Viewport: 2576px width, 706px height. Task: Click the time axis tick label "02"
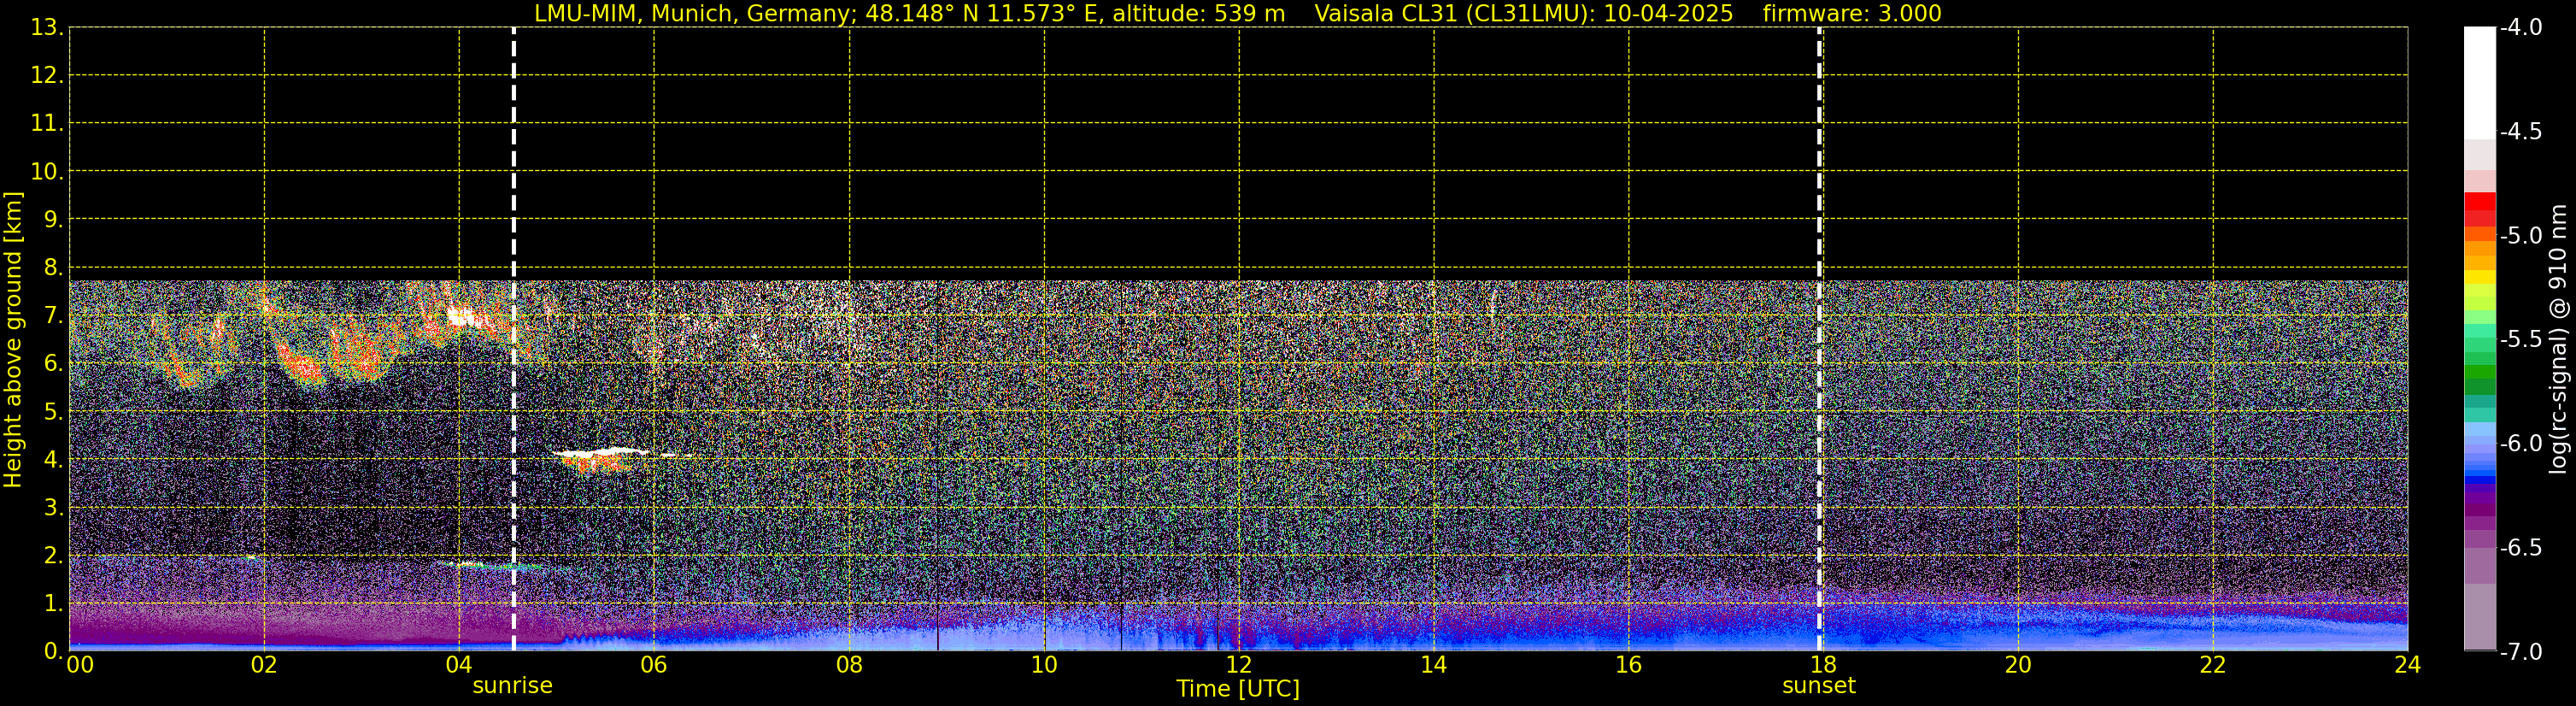pyautogui.click(x=264, y=665)
